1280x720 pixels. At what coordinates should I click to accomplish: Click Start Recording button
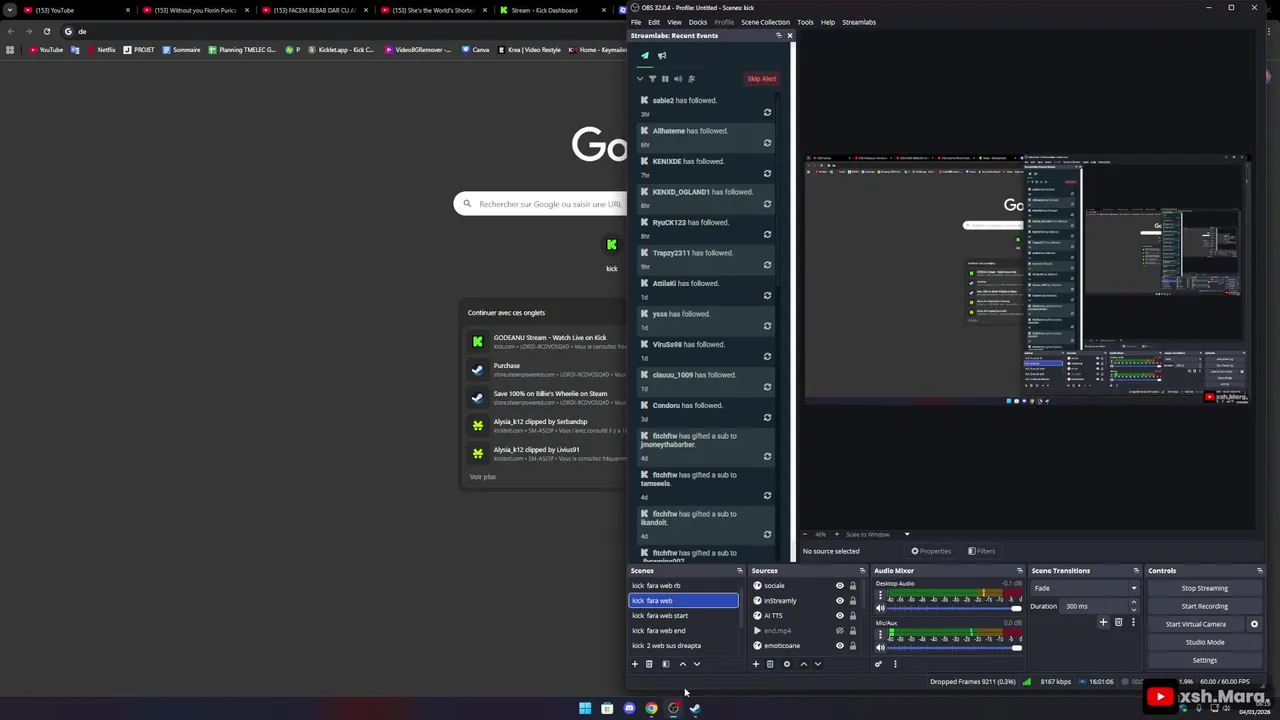click(x=1204, y=606)
